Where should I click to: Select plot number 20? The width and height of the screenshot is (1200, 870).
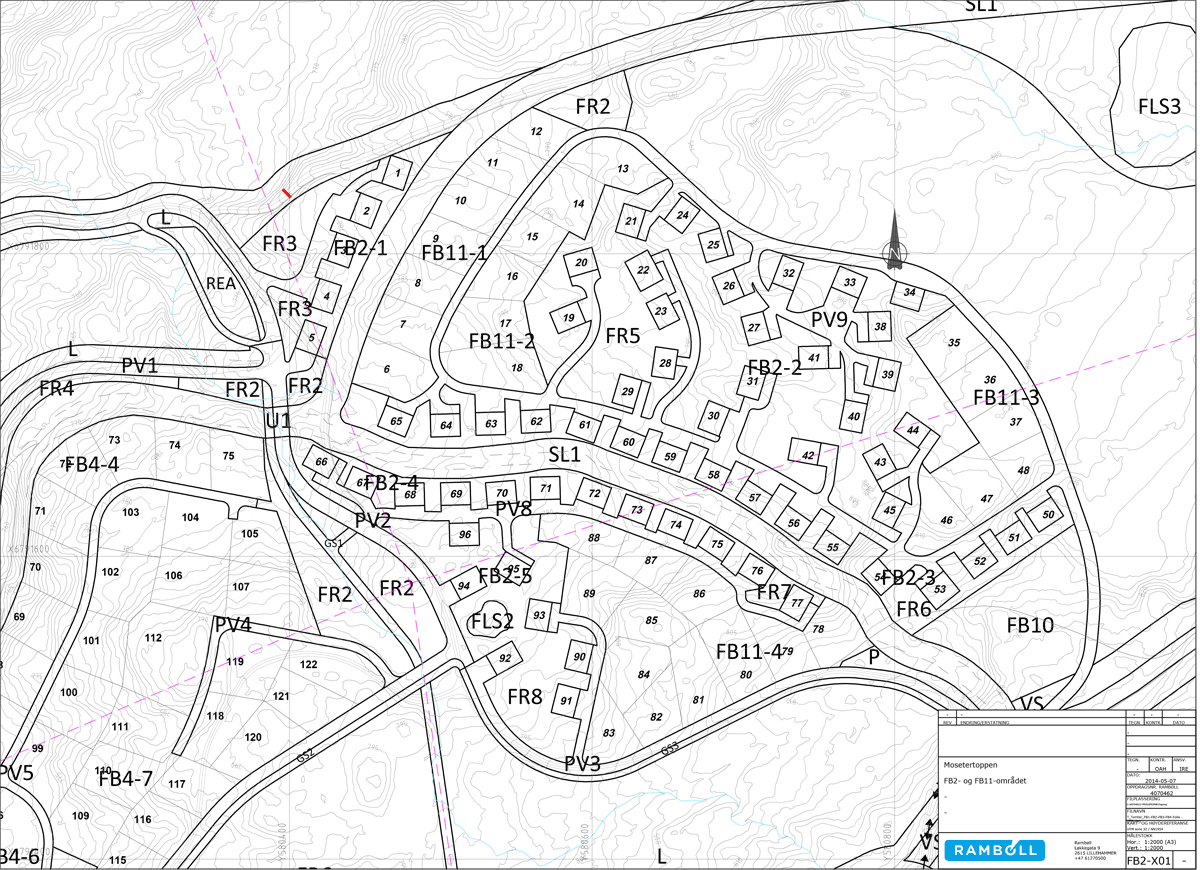(581, 263)
